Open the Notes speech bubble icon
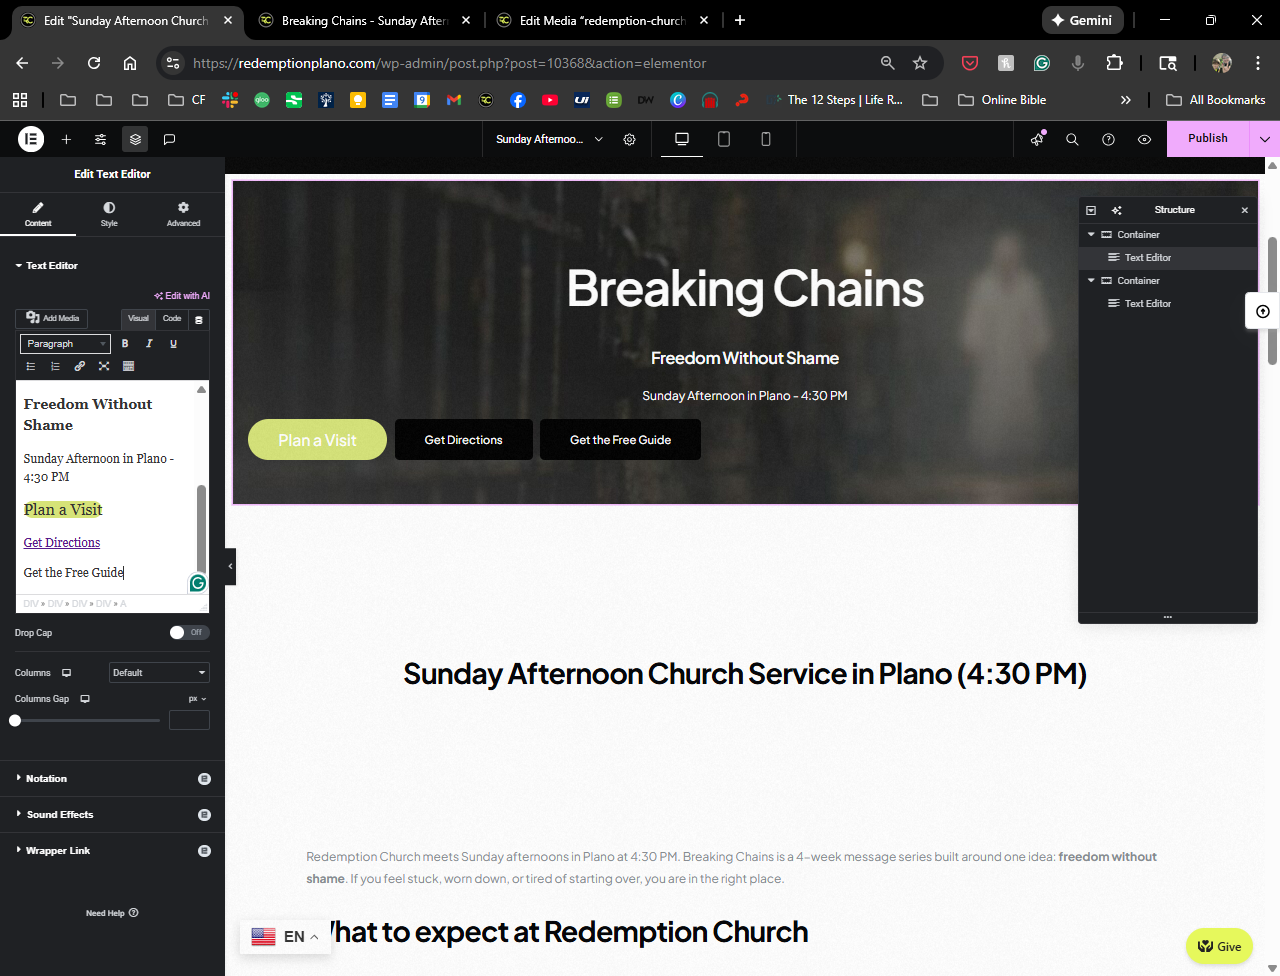The height and width of the screenshot is (976, 1280). pyautogui.click(x=170, y=139)
